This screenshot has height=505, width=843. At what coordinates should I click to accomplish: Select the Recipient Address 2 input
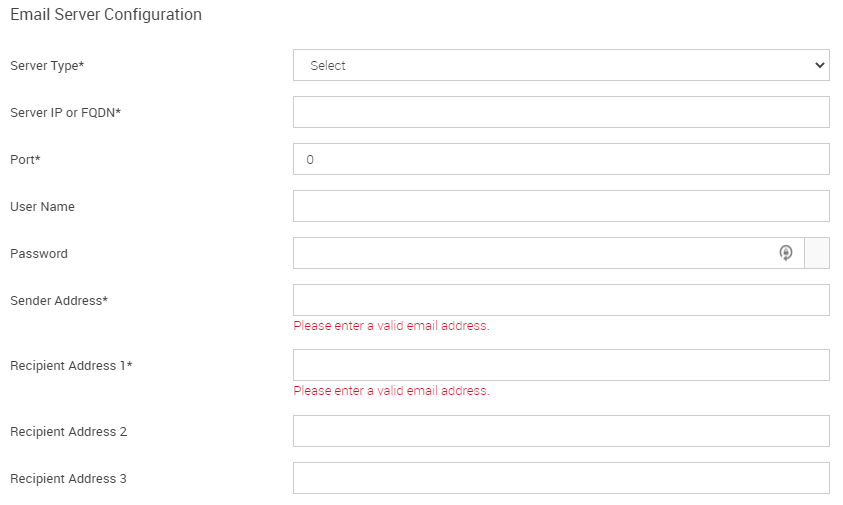pos(561,431)
